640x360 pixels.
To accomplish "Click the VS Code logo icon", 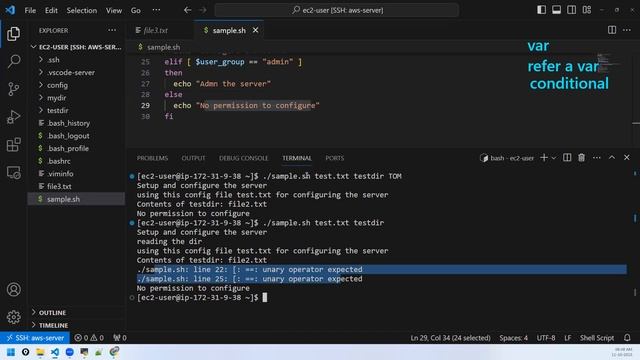I will pyautogui.click(x=10, y=10).
